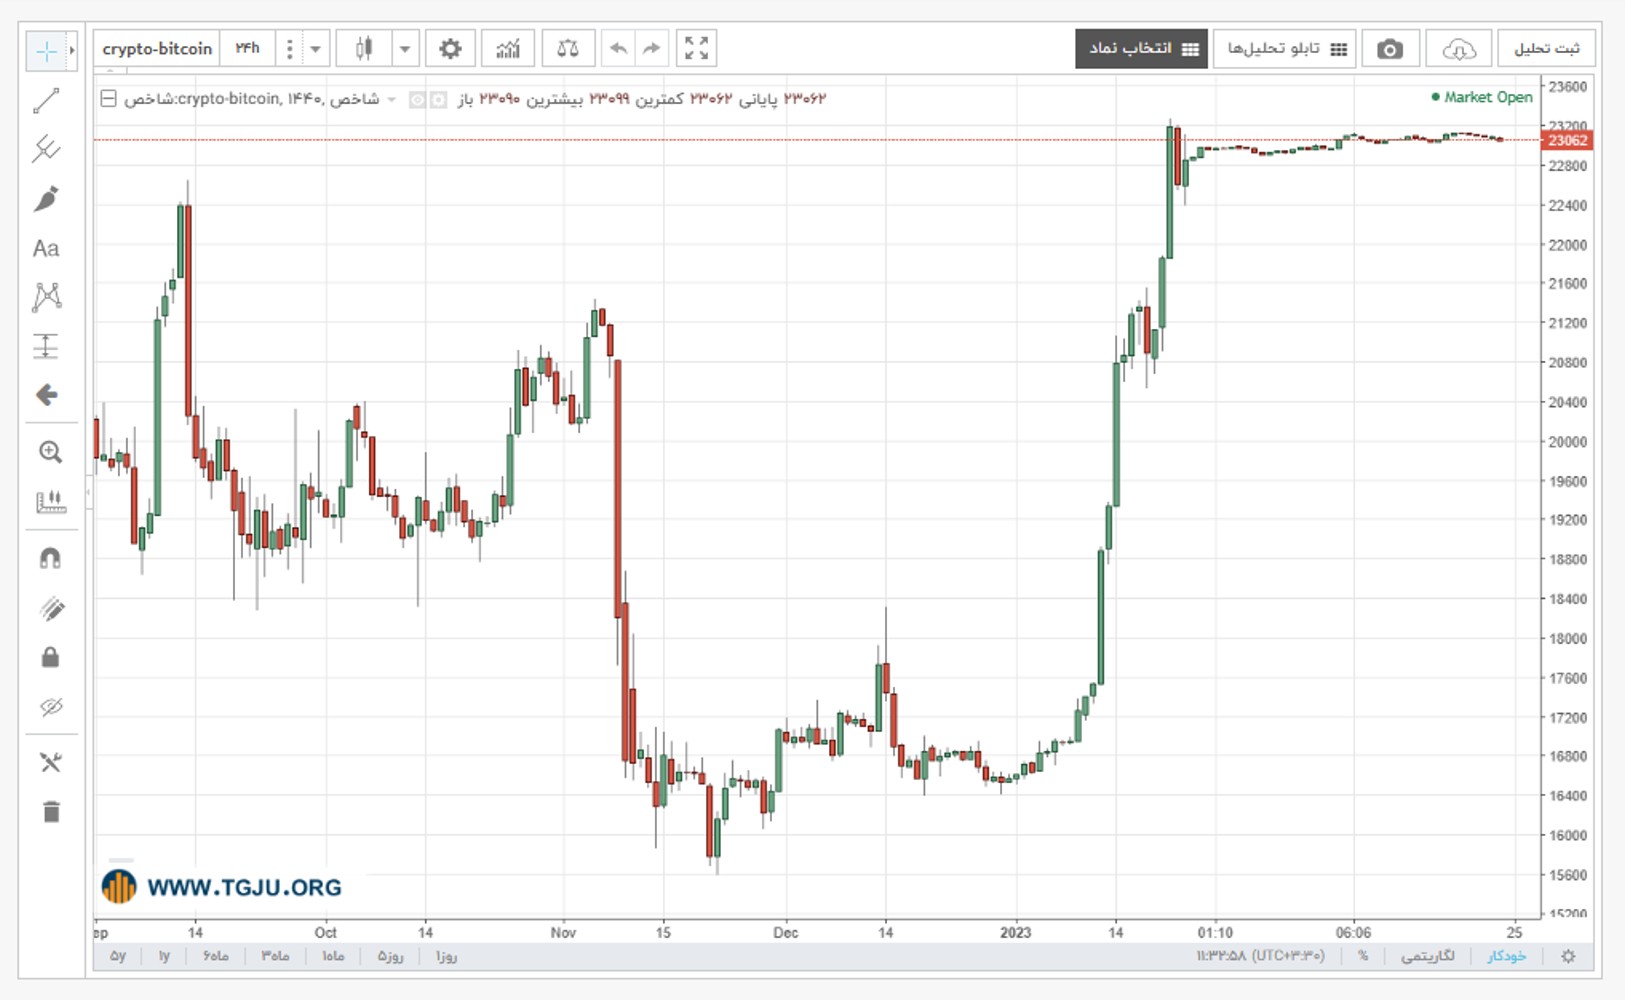Undo the last chart action
This screenshot has height=1000, width=1625.
619,48
